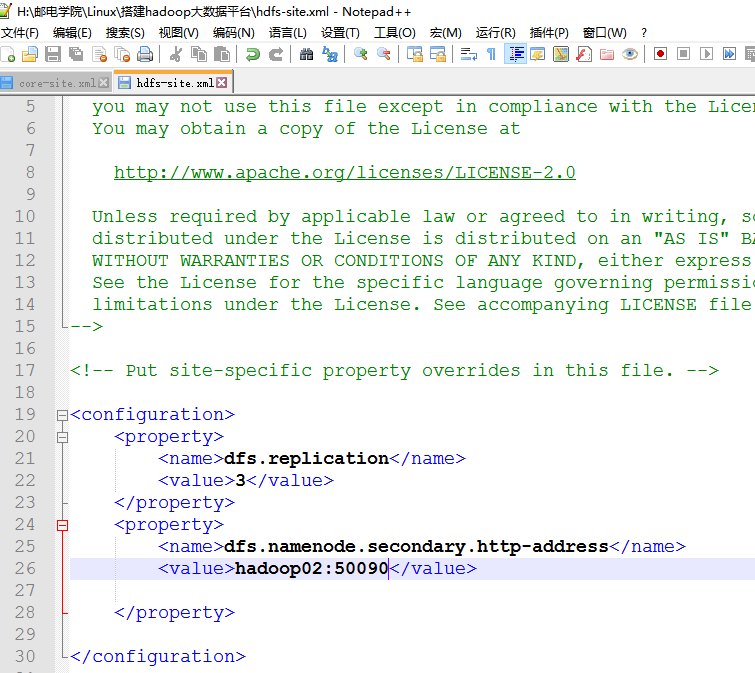Open the Replace dialog icon

pos(330,54)
